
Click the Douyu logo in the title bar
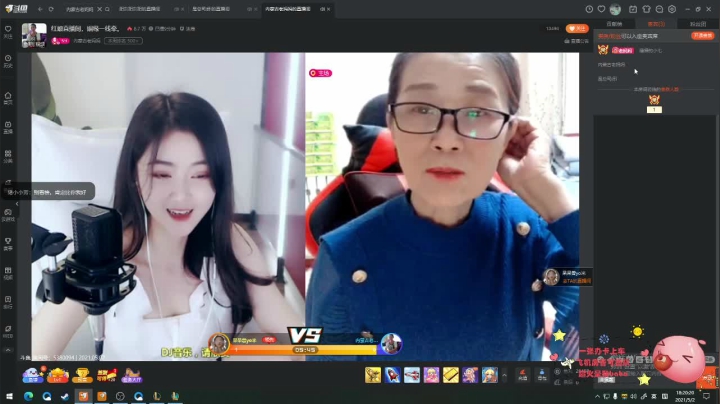point(16,9)
